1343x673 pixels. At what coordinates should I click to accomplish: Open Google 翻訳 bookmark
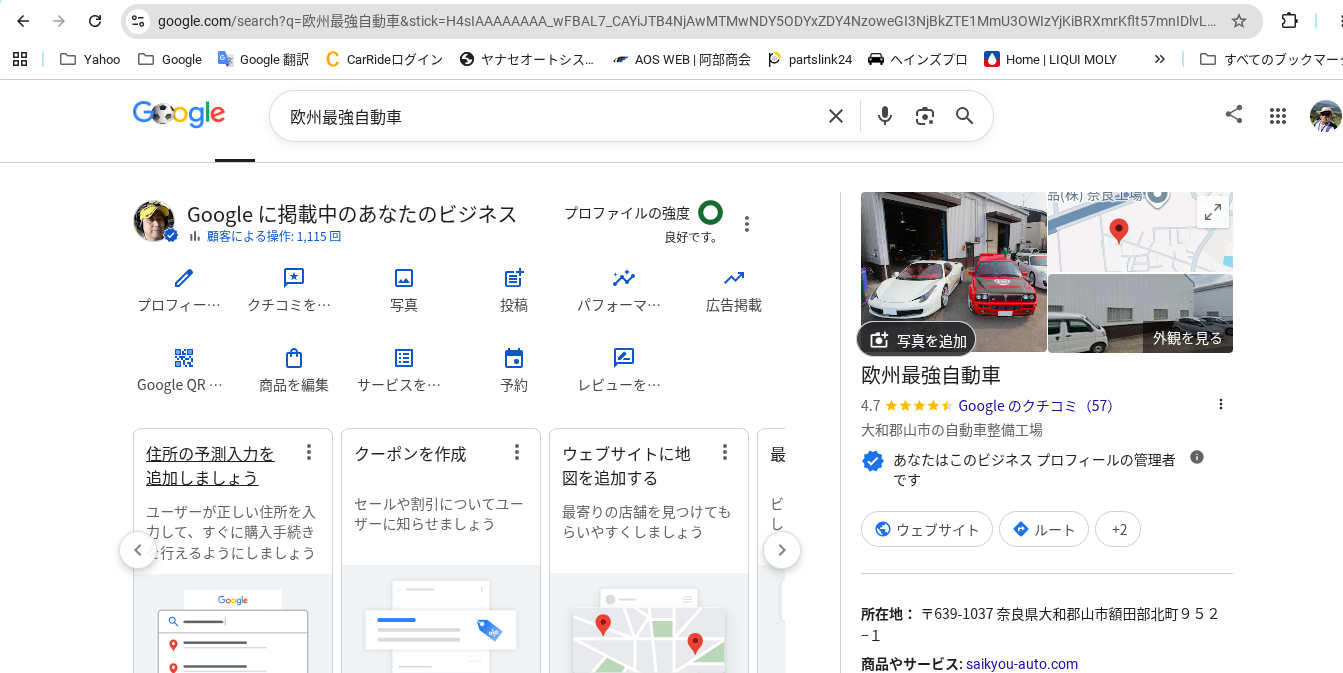click(263, 59)
